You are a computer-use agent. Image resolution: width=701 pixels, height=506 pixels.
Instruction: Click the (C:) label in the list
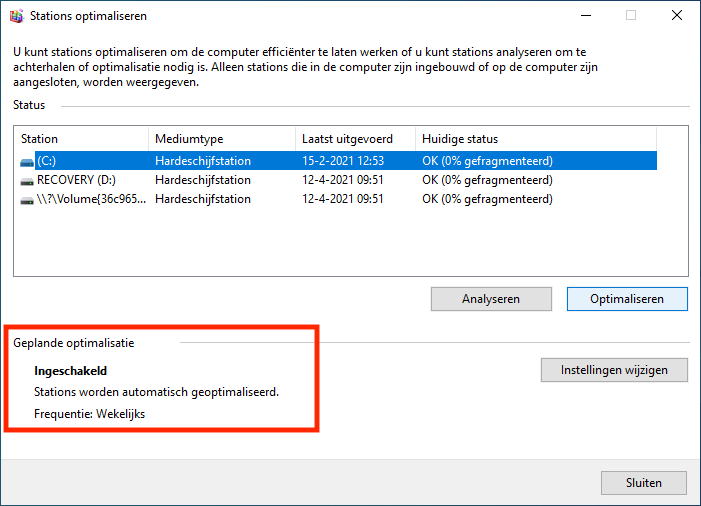pos(46,161)
